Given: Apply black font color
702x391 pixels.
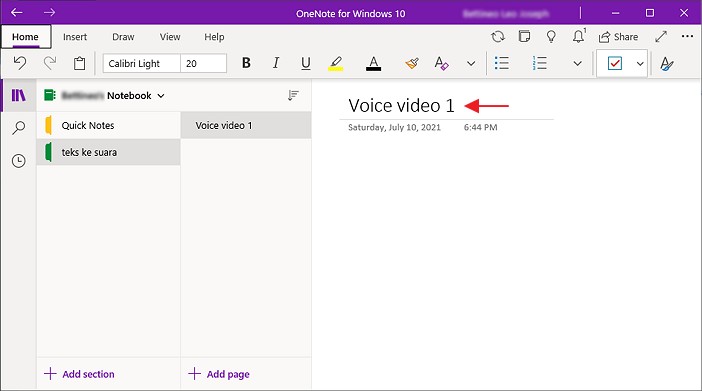Looking at the screenshot, I should point(373,63).
